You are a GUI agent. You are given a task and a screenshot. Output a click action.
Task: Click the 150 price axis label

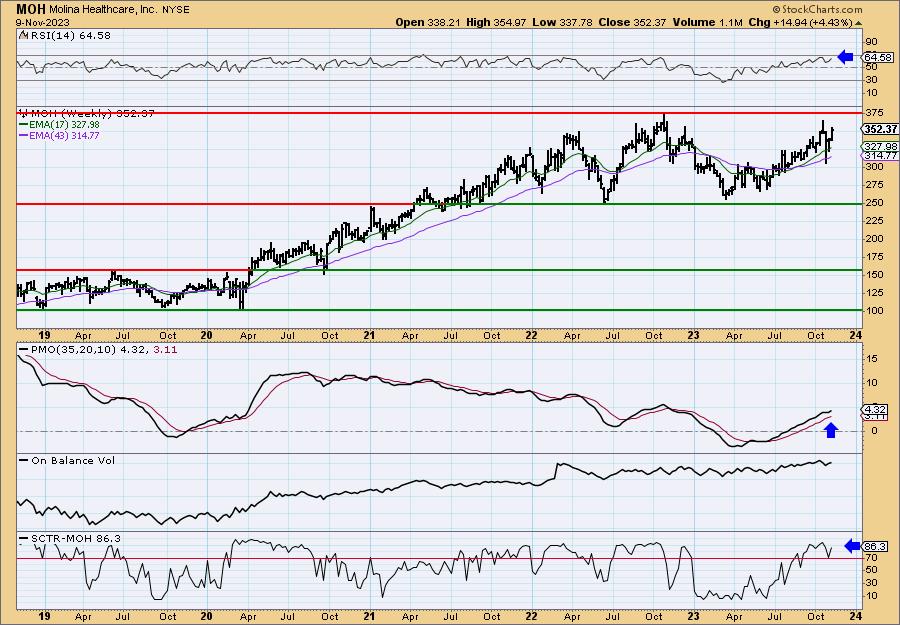click(x=874, y=275)
